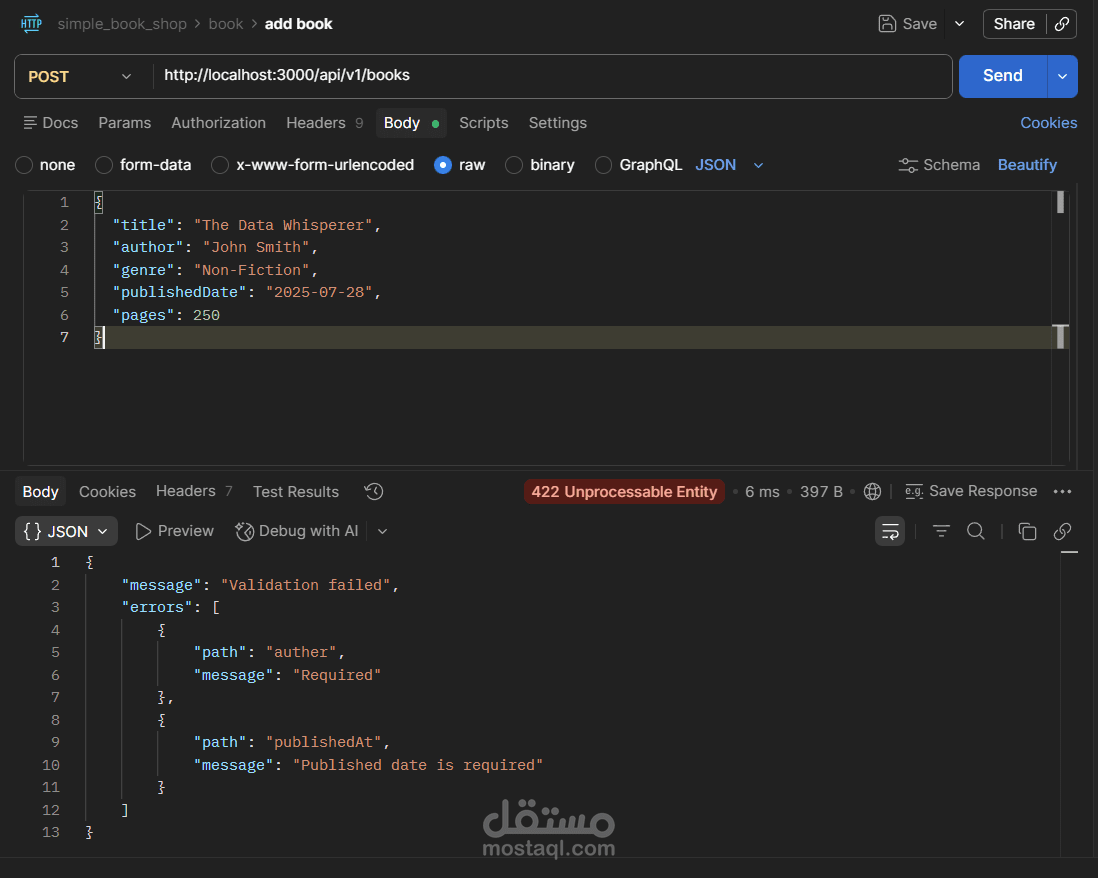The height and width of the screenshot is (878, 1098).
Task: Select the none body type
Action: click(x=24, y=165)
